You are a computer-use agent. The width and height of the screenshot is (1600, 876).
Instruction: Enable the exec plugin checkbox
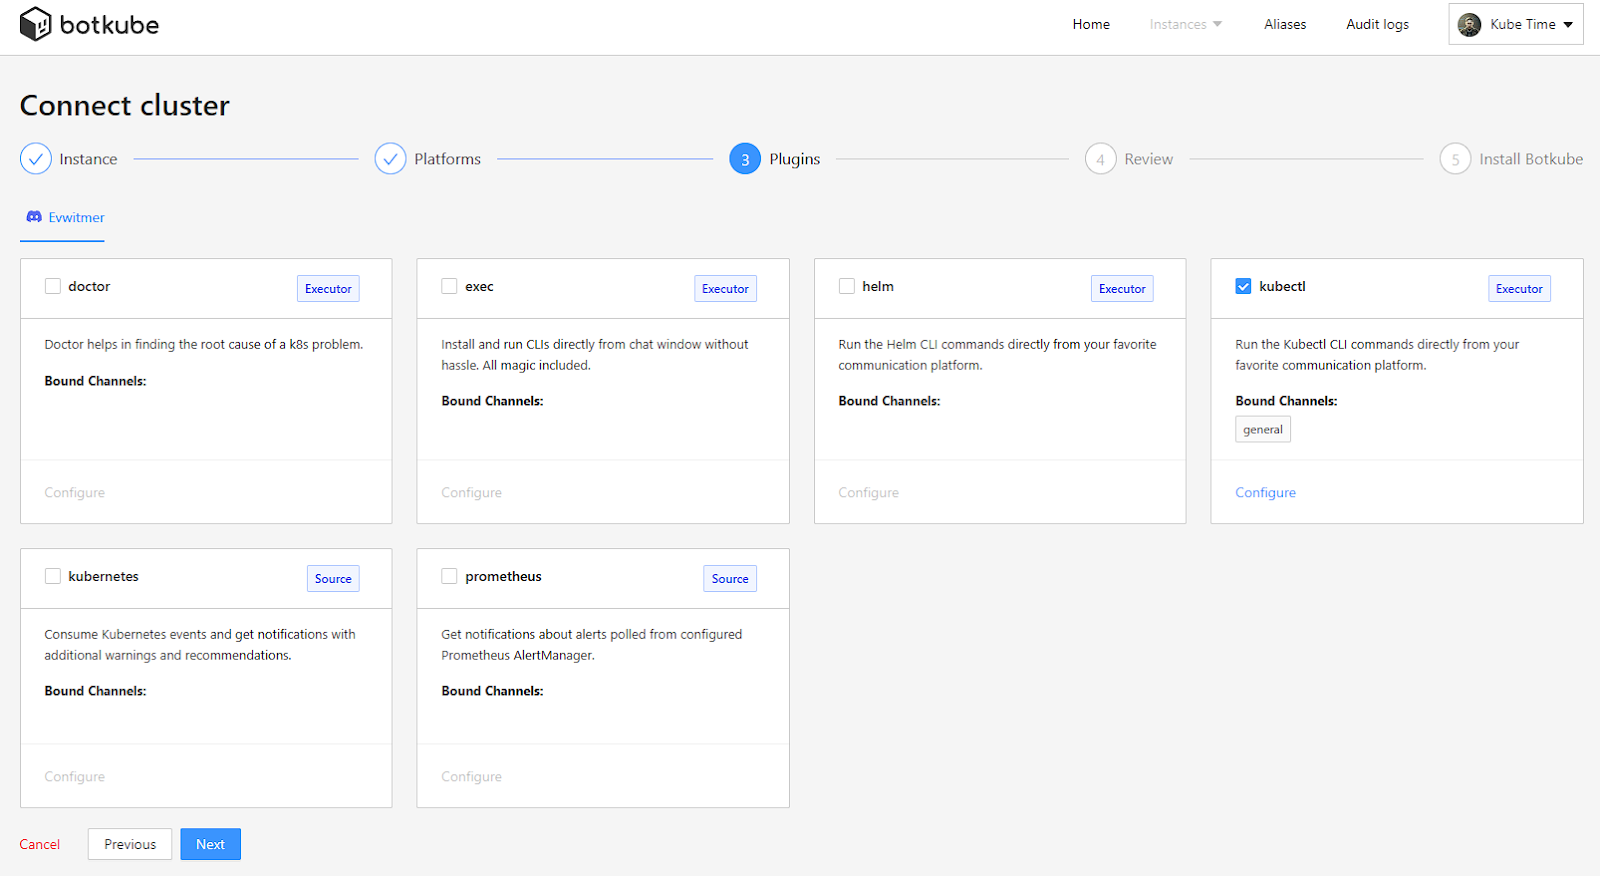pyautogui.click(x=449, y=286)
